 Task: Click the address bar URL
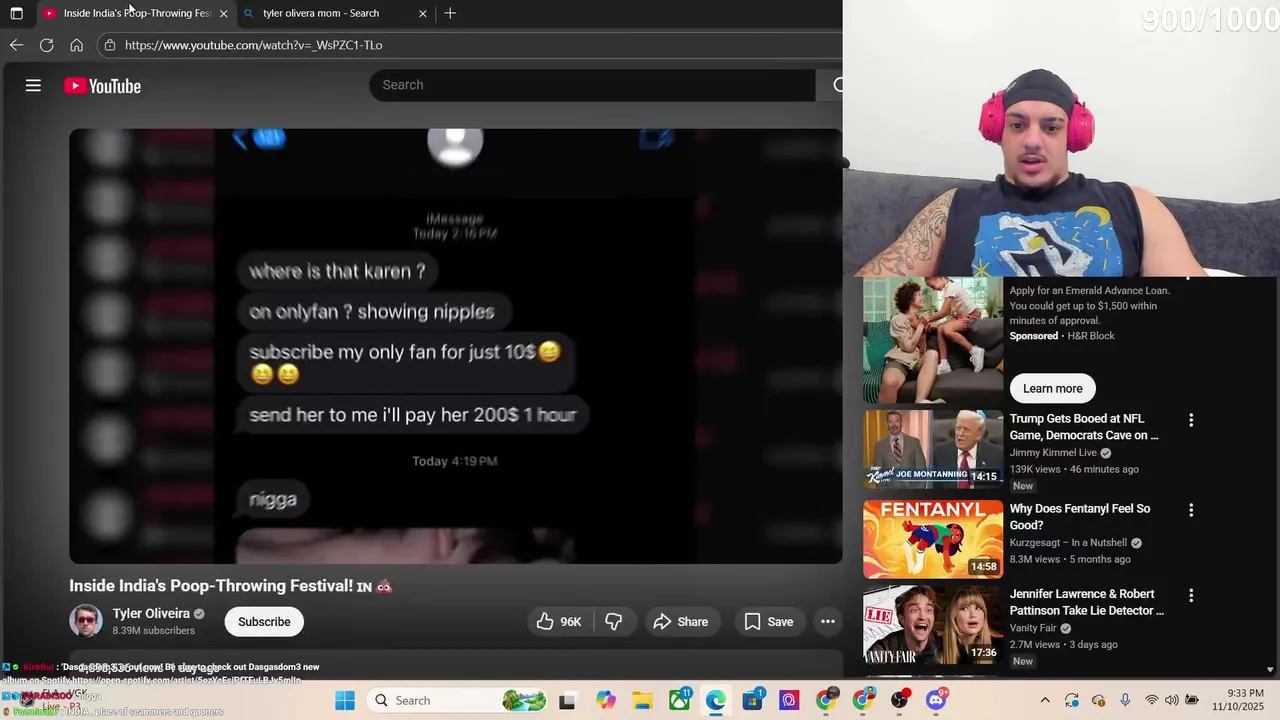253,45
